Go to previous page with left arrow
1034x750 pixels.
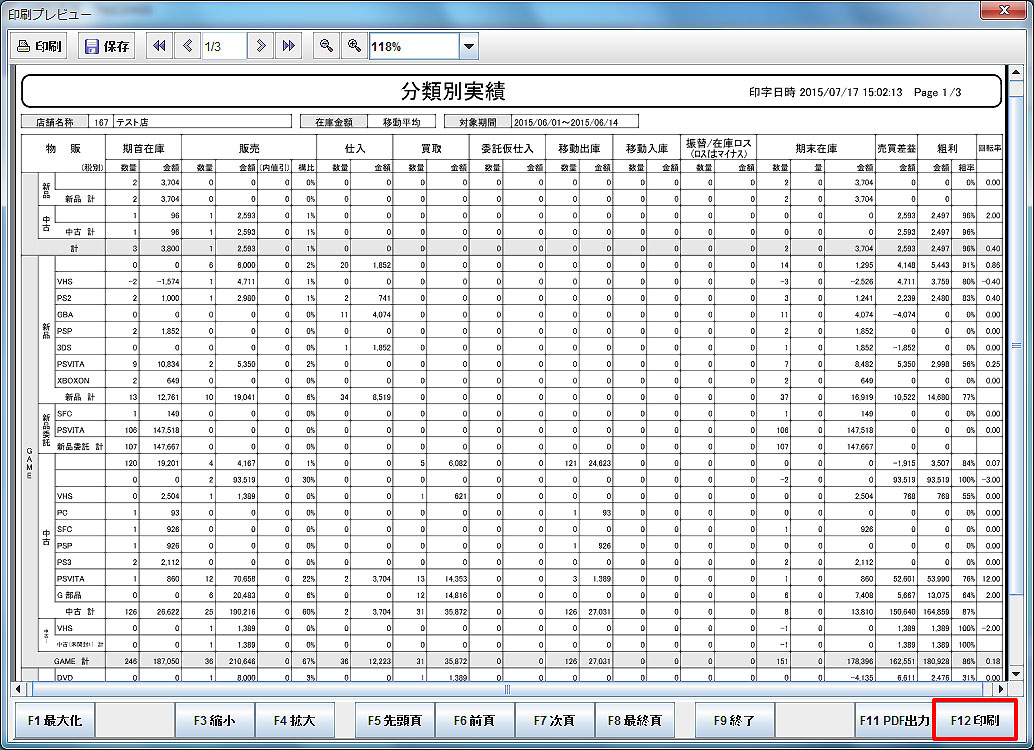click(188, 46)
